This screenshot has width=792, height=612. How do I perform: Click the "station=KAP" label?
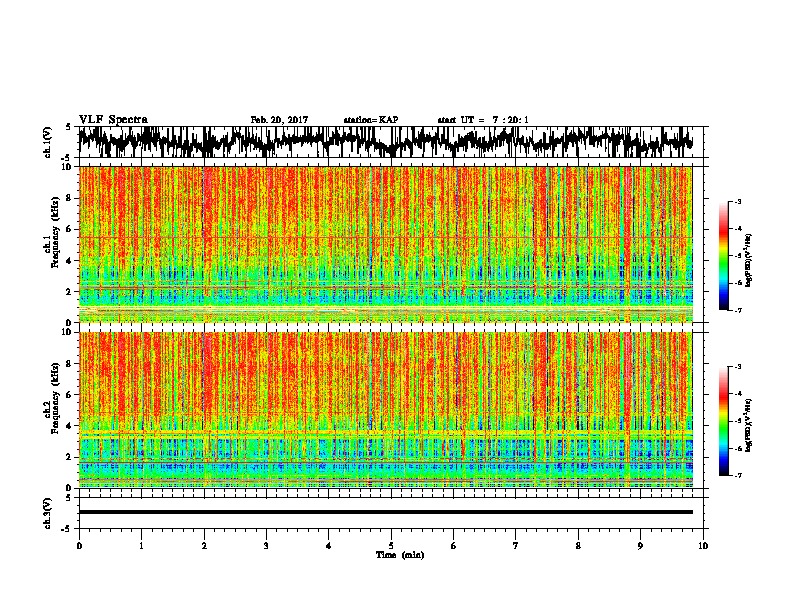click(x=371, y=120)
